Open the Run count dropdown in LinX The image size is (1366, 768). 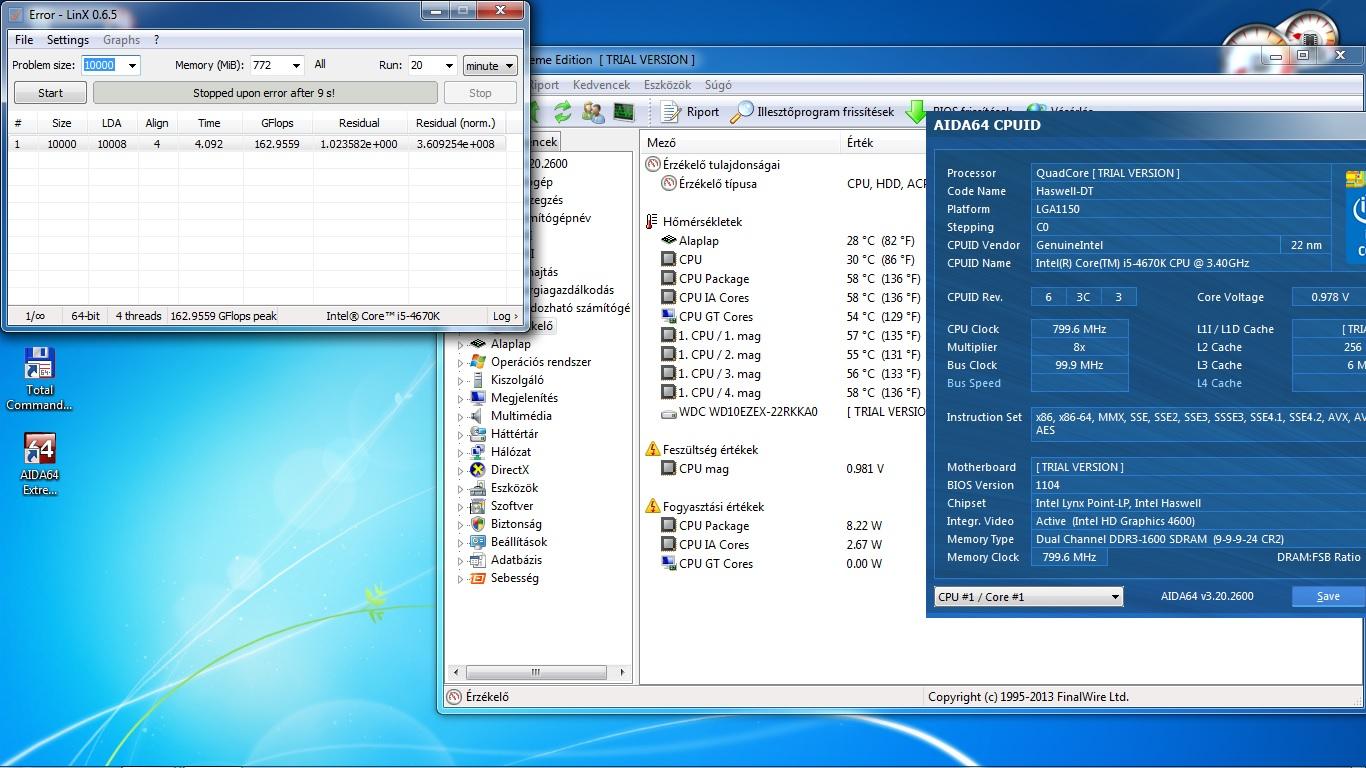(x=449, y=65)
